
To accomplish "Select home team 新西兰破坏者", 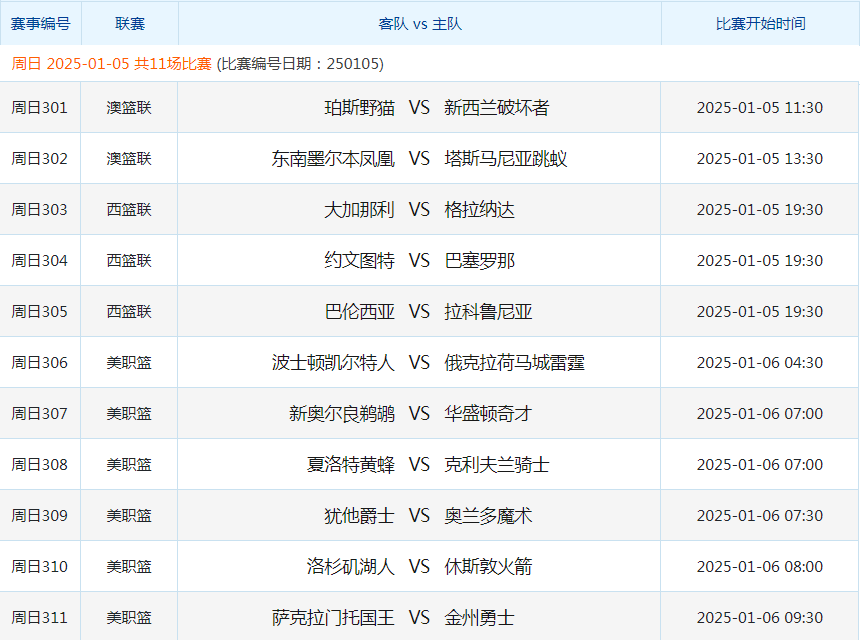I will pyautogui.click(x=497, y=107).
